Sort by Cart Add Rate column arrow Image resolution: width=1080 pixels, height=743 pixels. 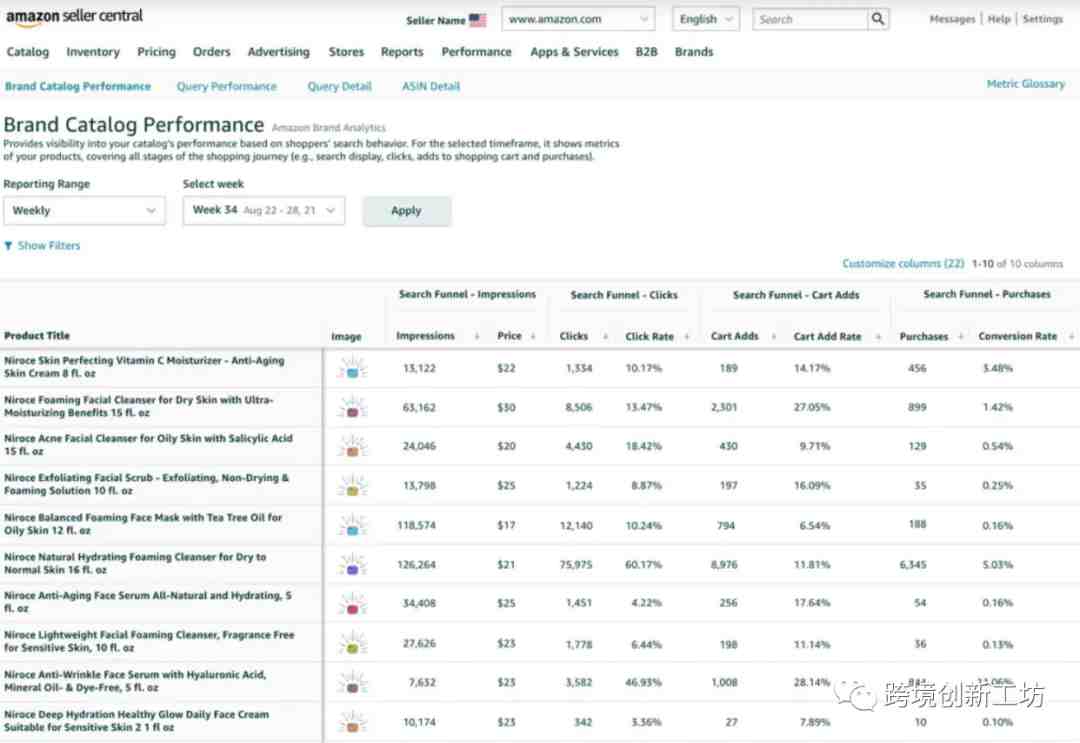pos(878,337)
